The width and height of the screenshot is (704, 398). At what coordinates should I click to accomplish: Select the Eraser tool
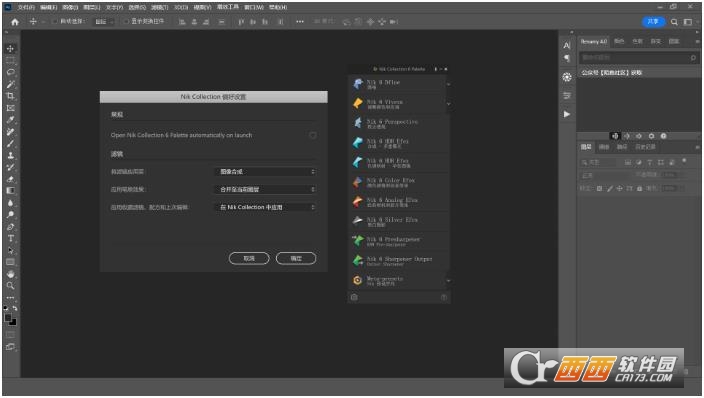10,179
